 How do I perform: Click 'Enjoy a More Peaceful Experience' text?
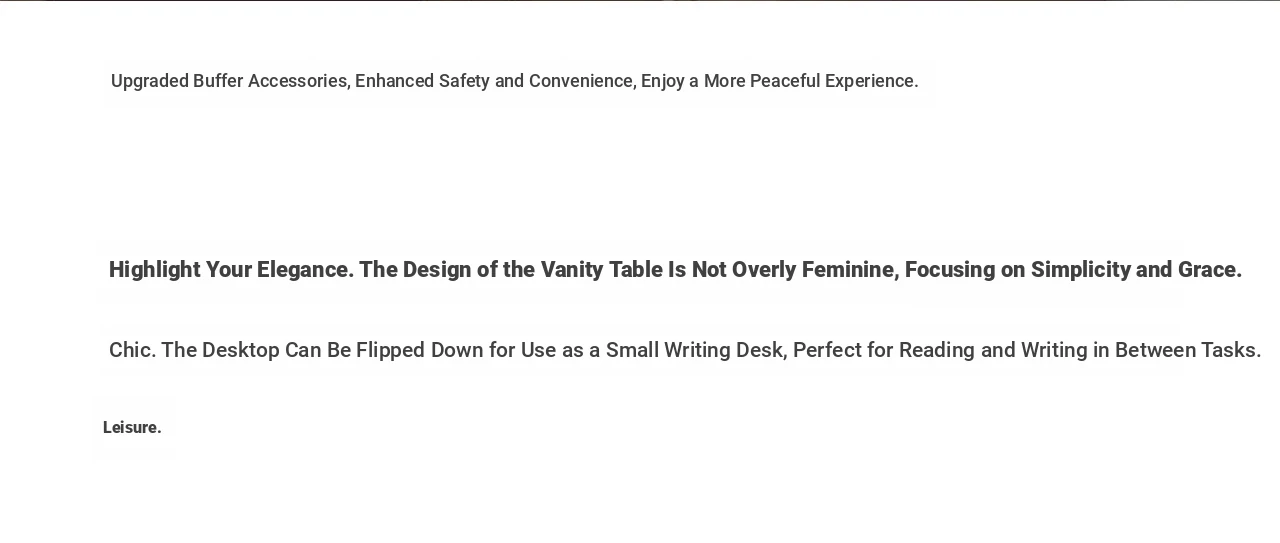click(x=779, y=81)
